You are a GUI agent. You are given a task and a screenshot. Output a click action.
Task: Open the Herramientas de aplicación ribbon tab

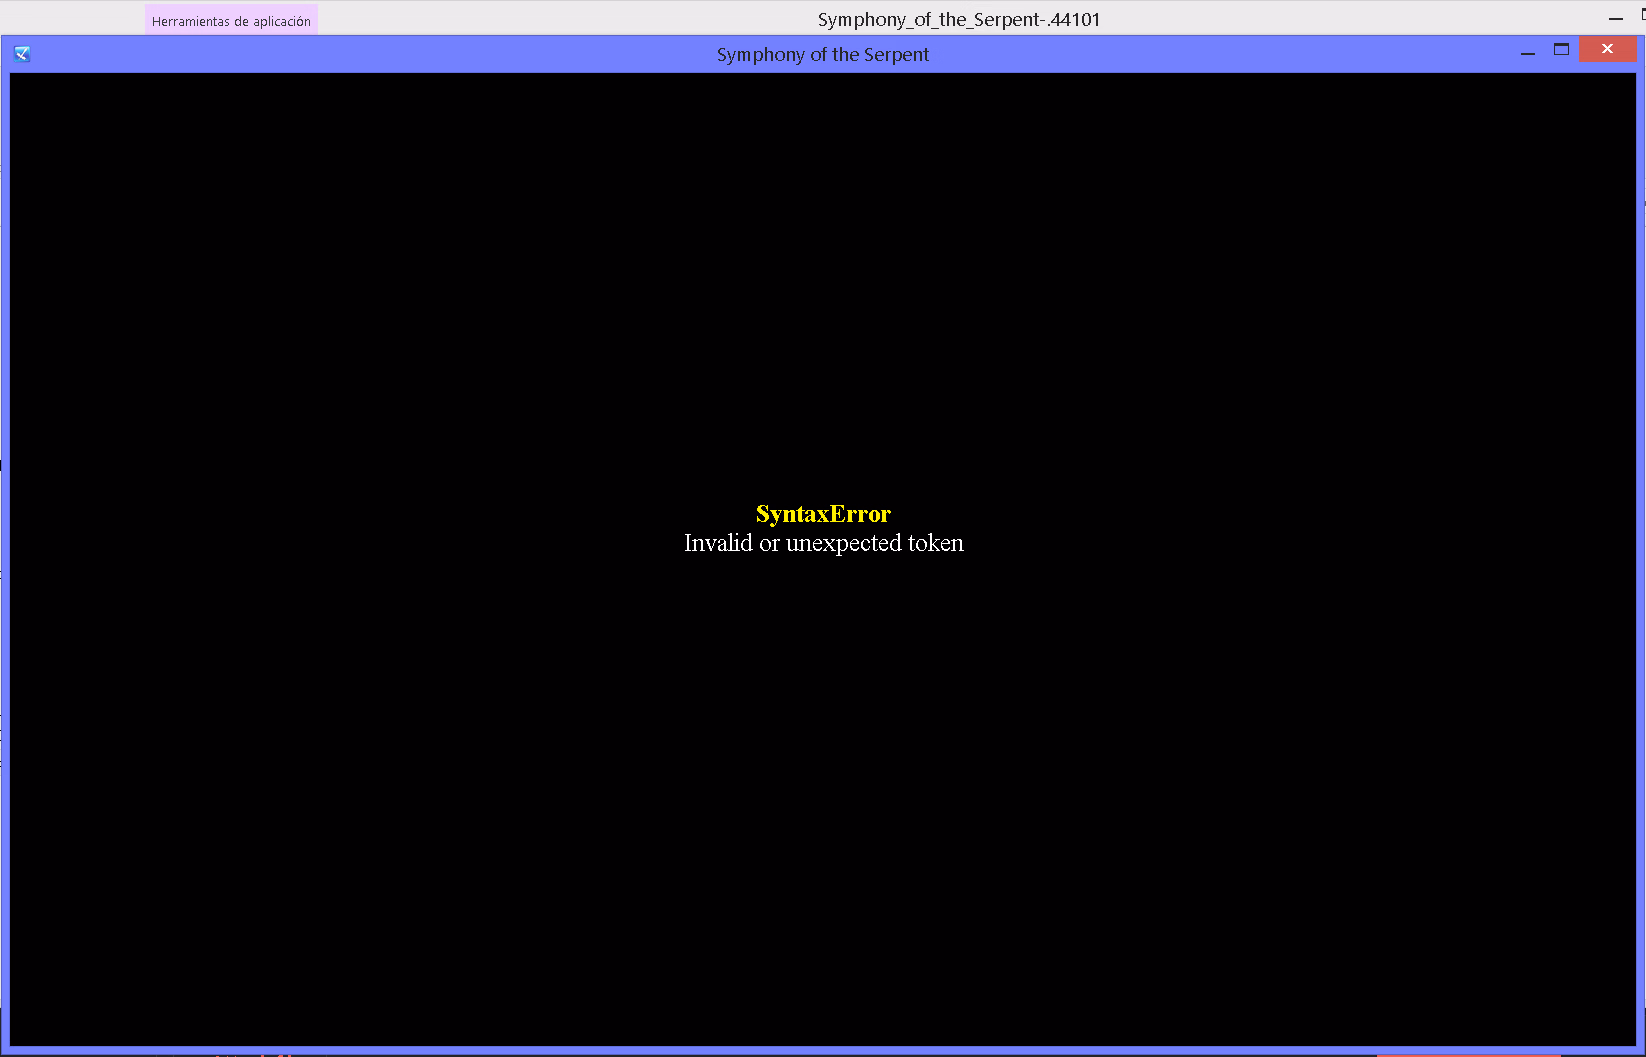click(x=231, y=21)
